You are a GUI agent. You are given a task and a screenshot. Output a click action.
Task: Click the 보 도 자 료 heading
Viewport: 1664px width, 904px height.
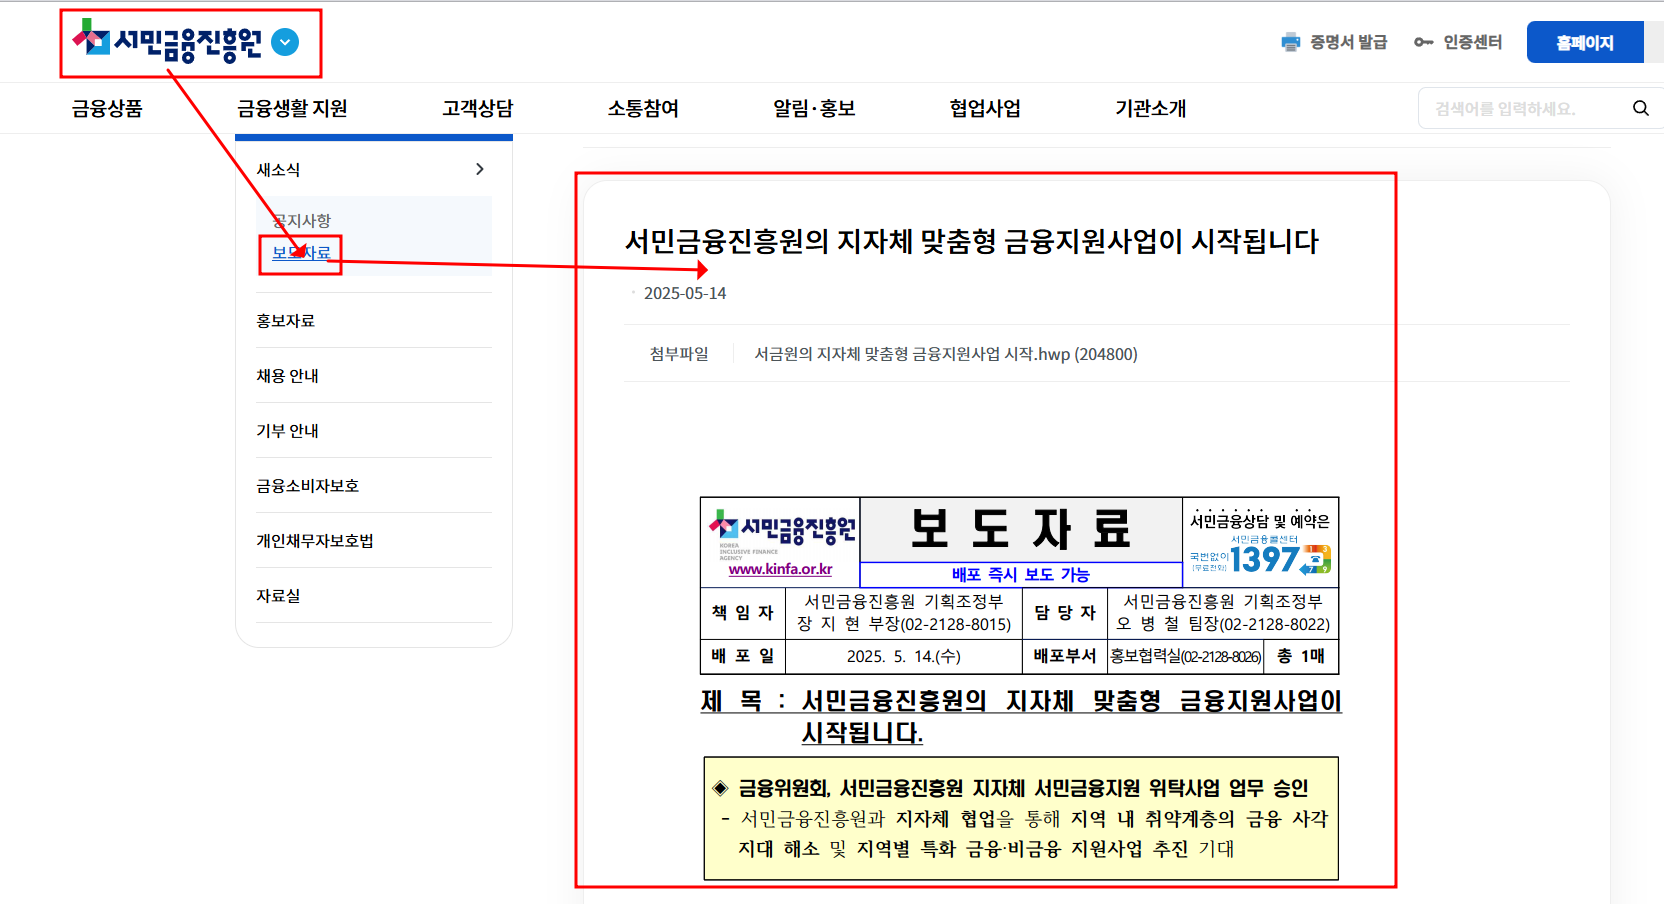pos(1020,529)
